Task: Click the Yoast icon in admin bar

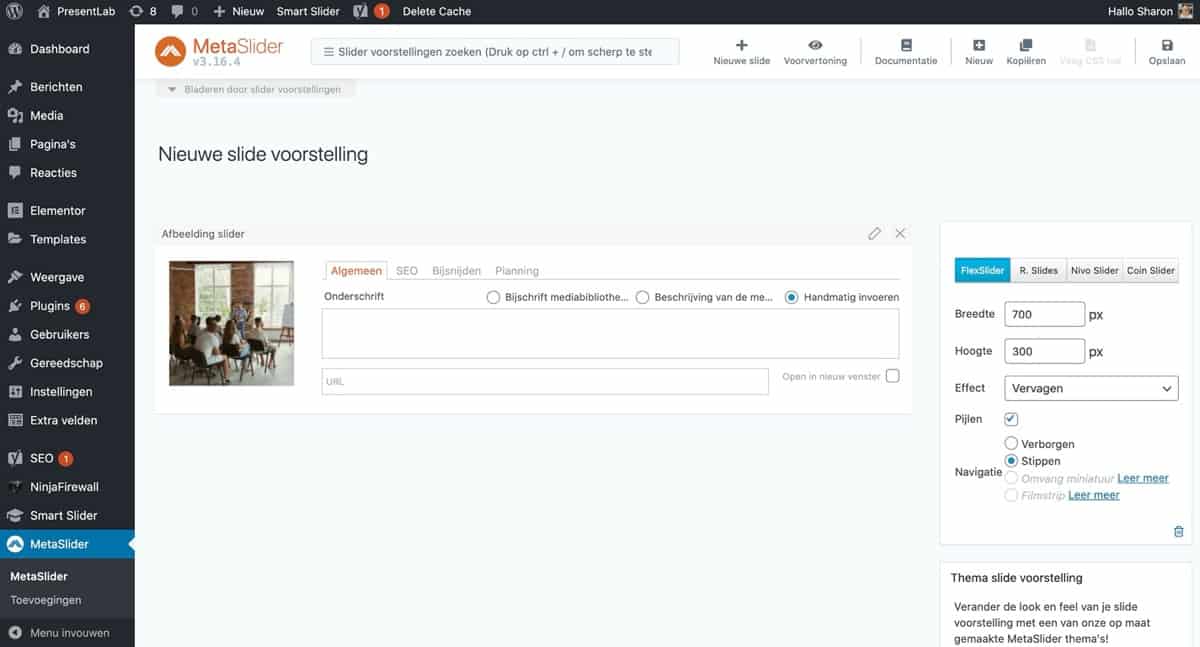Action: 360,11
